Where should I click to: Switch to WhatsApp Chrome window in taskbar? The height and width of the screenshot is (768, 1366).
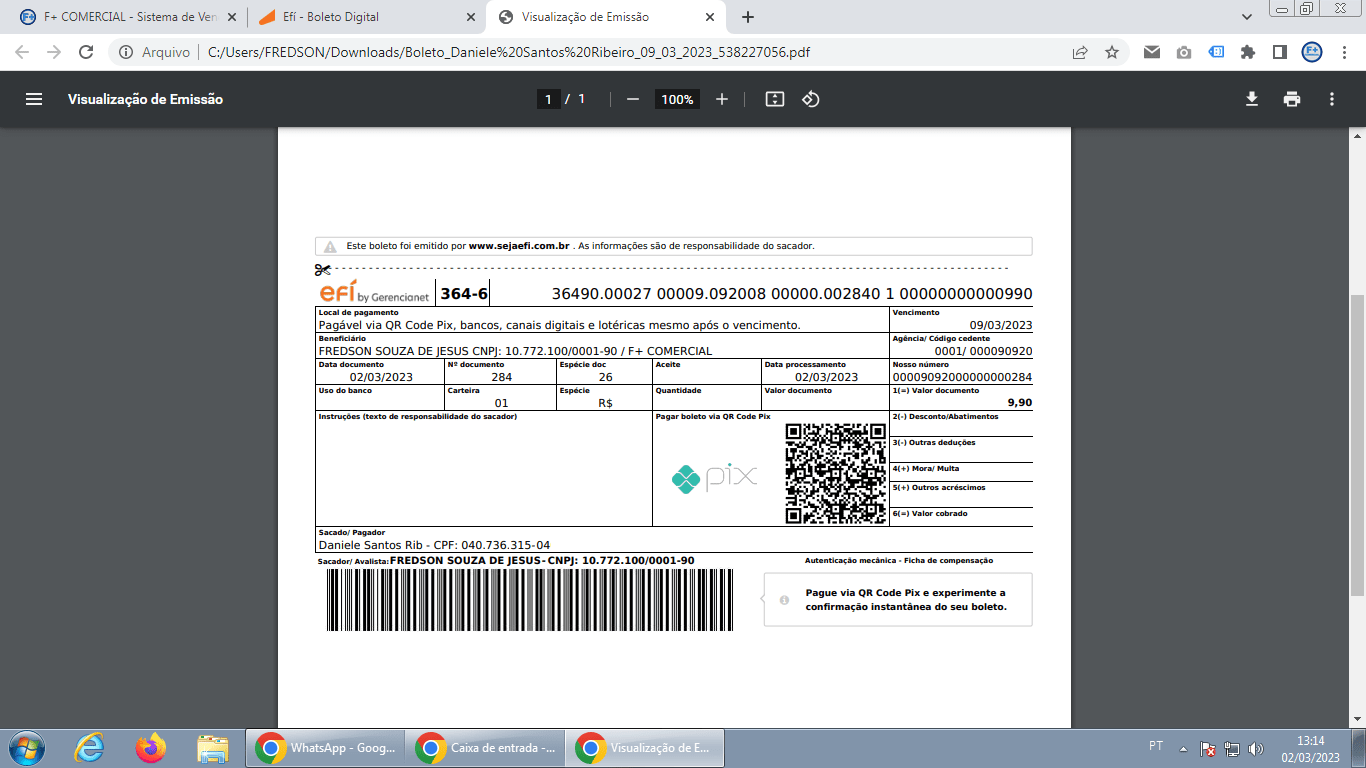[325, 748]
